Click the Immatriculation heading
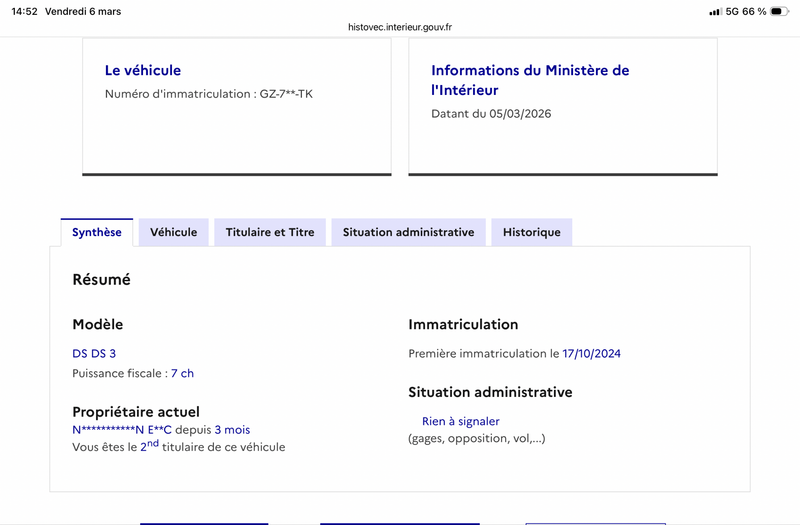Image resolution: width=800 pixels, height=525 pixels. point(463,324)
